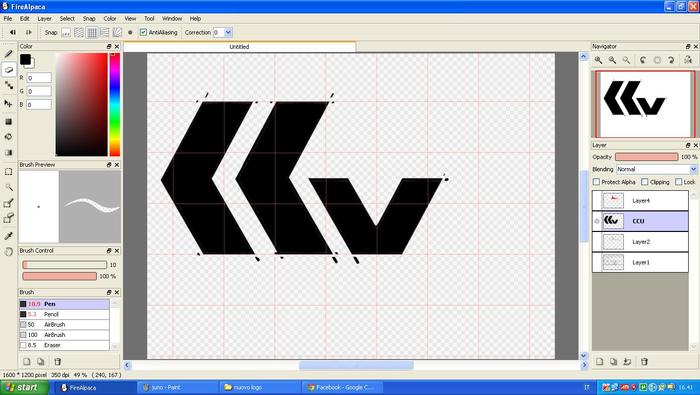Screen dimensions: 700x395
Task: Open the Correction dropdown
Action: 228,33
